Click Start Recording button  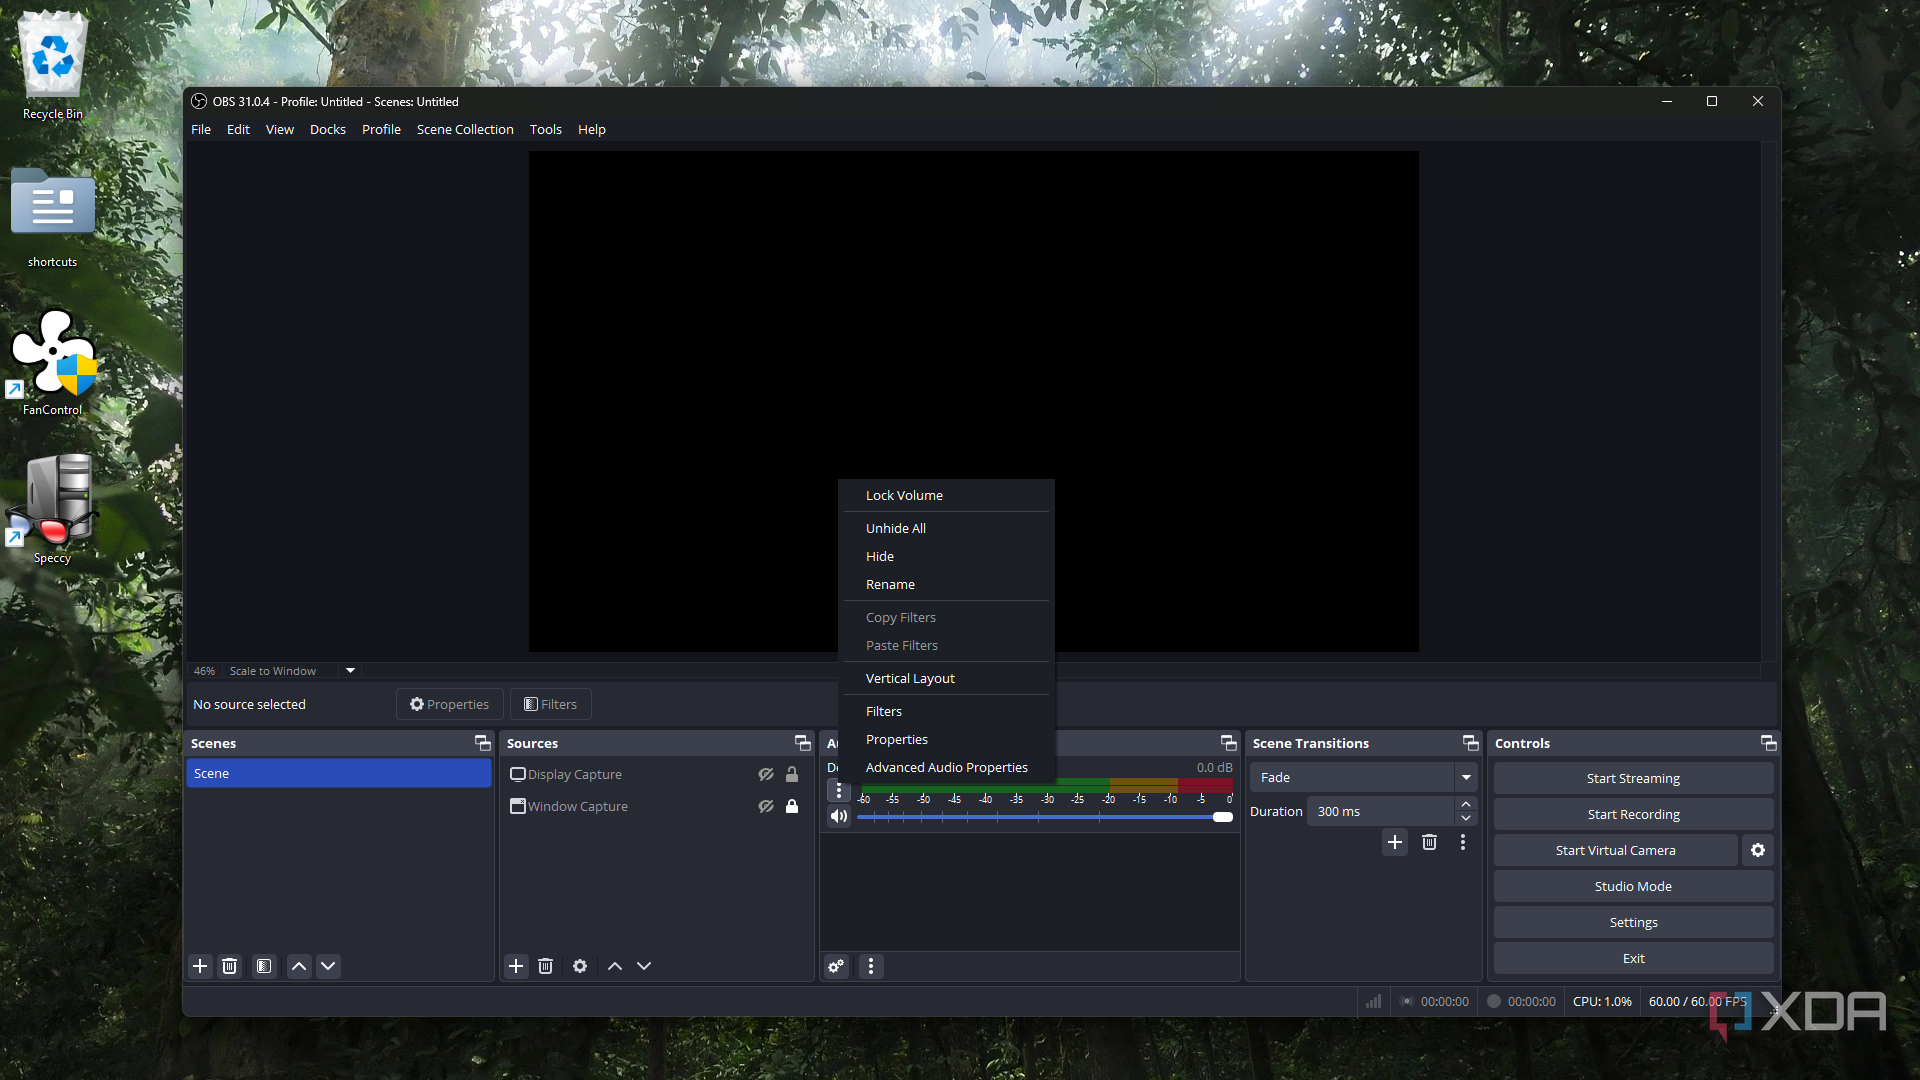click(1633, 814)
